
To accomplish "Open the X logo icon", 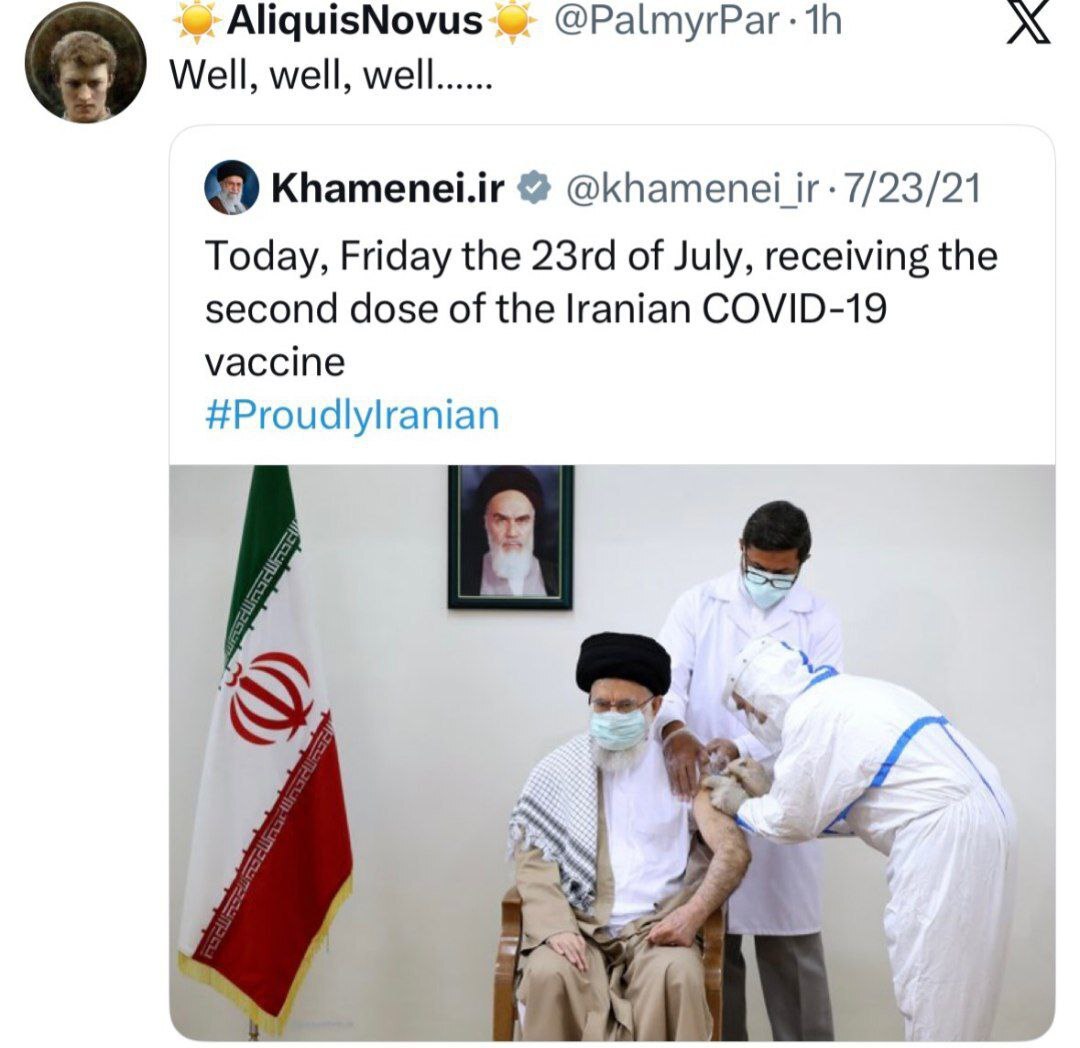I will click(1029, 25).
